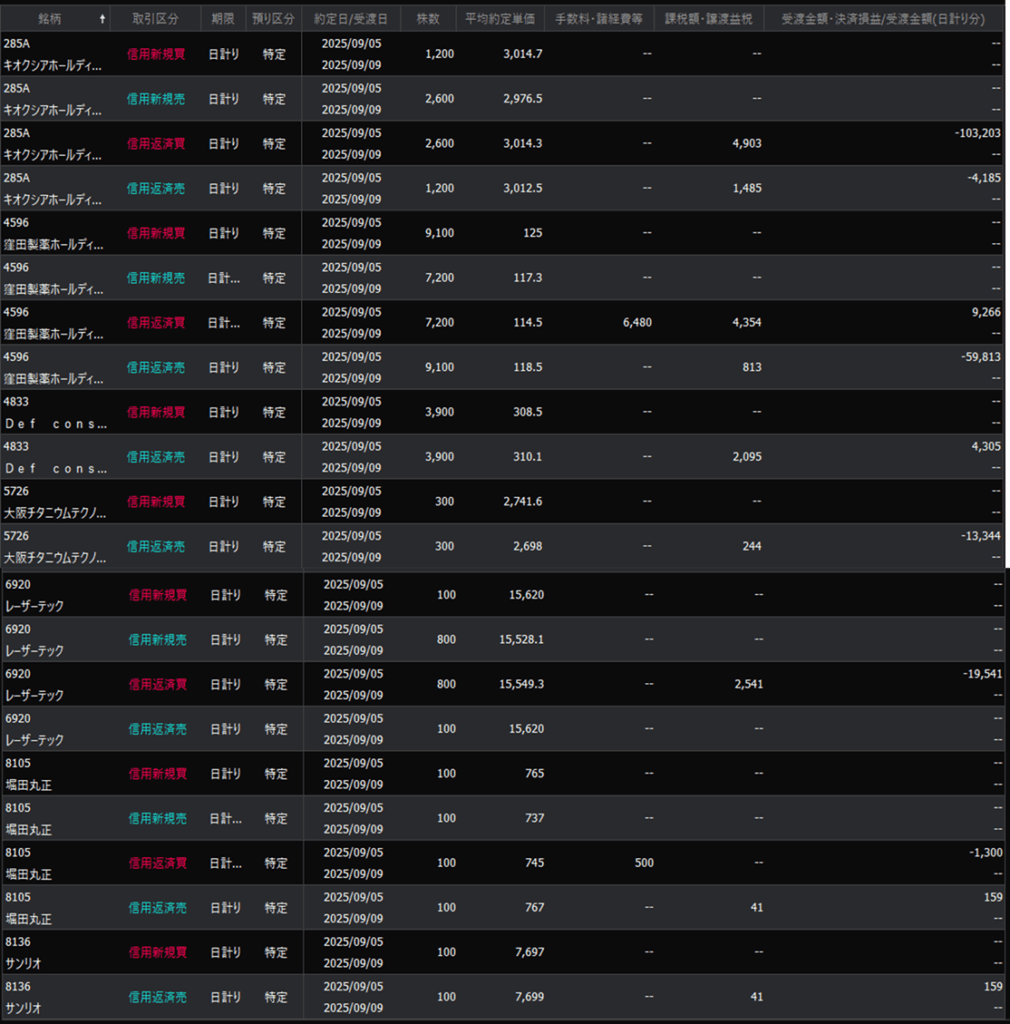
Task: Click the 6,480 fee cell
Action: (x=635, y=322)
